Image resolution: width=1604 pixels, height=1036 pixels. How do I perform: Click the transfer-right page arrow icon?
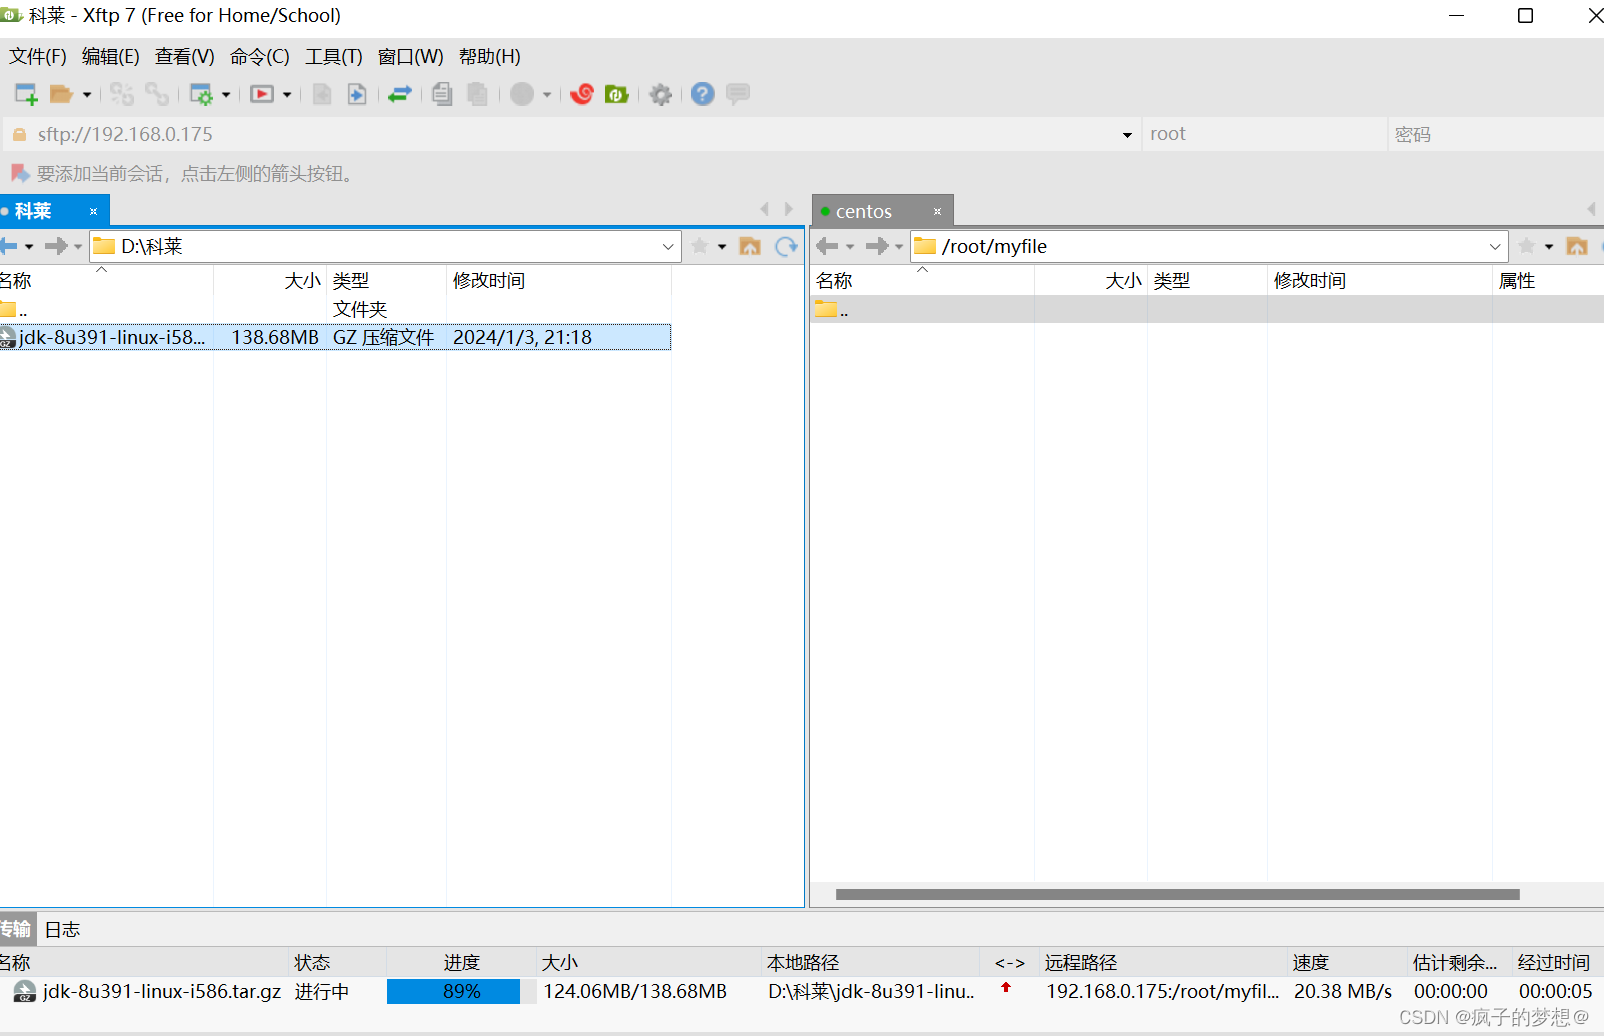357,94
